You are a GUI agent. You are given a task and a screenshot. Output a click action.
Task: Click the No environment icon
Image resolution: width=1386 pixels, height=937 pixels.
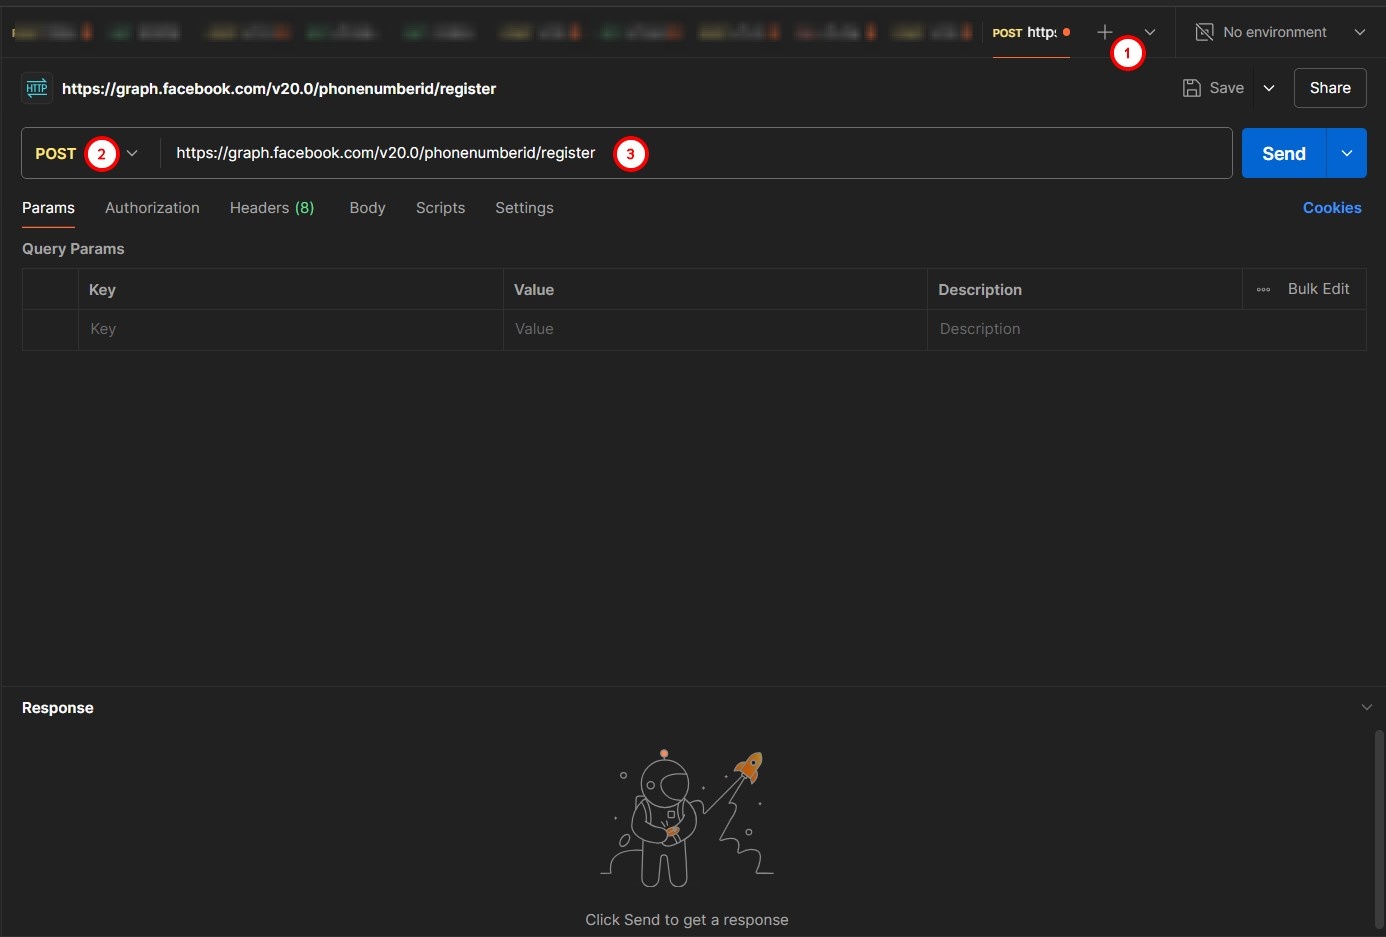point(1204,32)
